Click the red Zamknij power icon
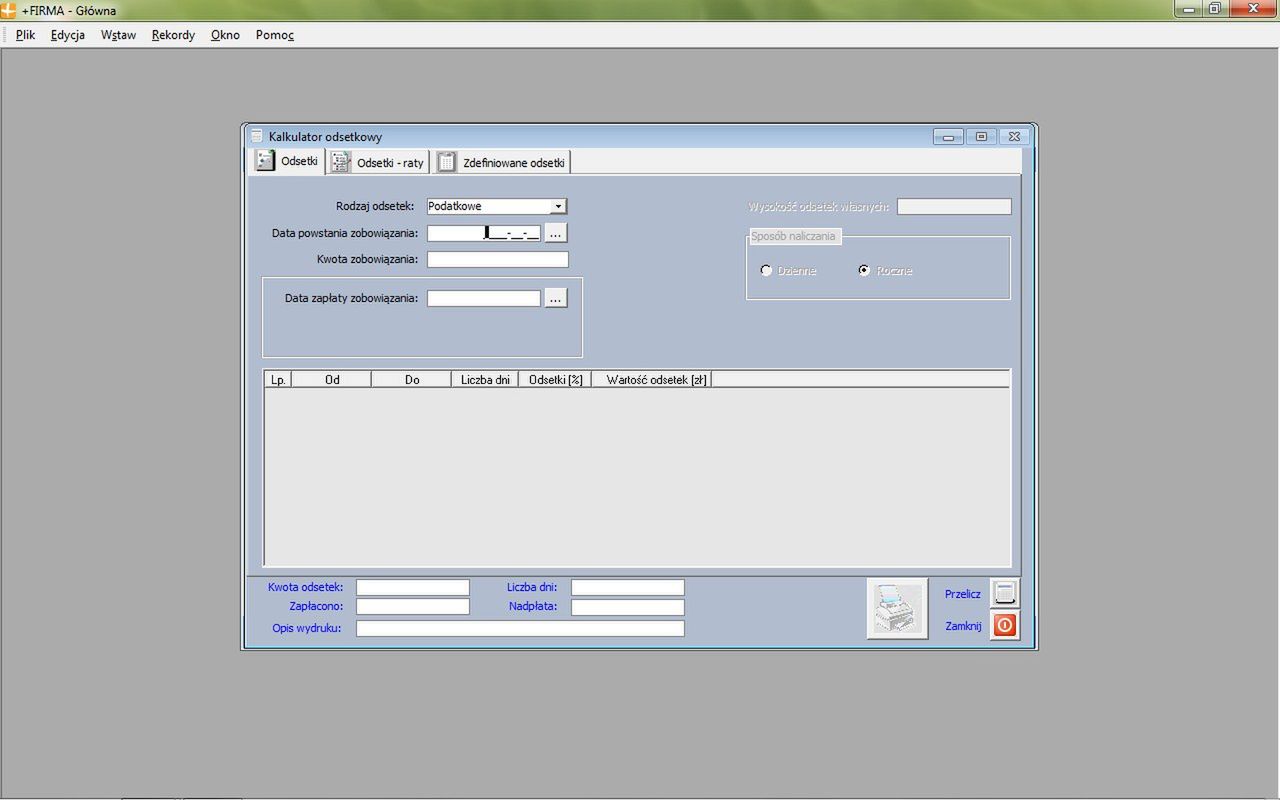This screenshot has width=1280, height=800. (1005, 626)
